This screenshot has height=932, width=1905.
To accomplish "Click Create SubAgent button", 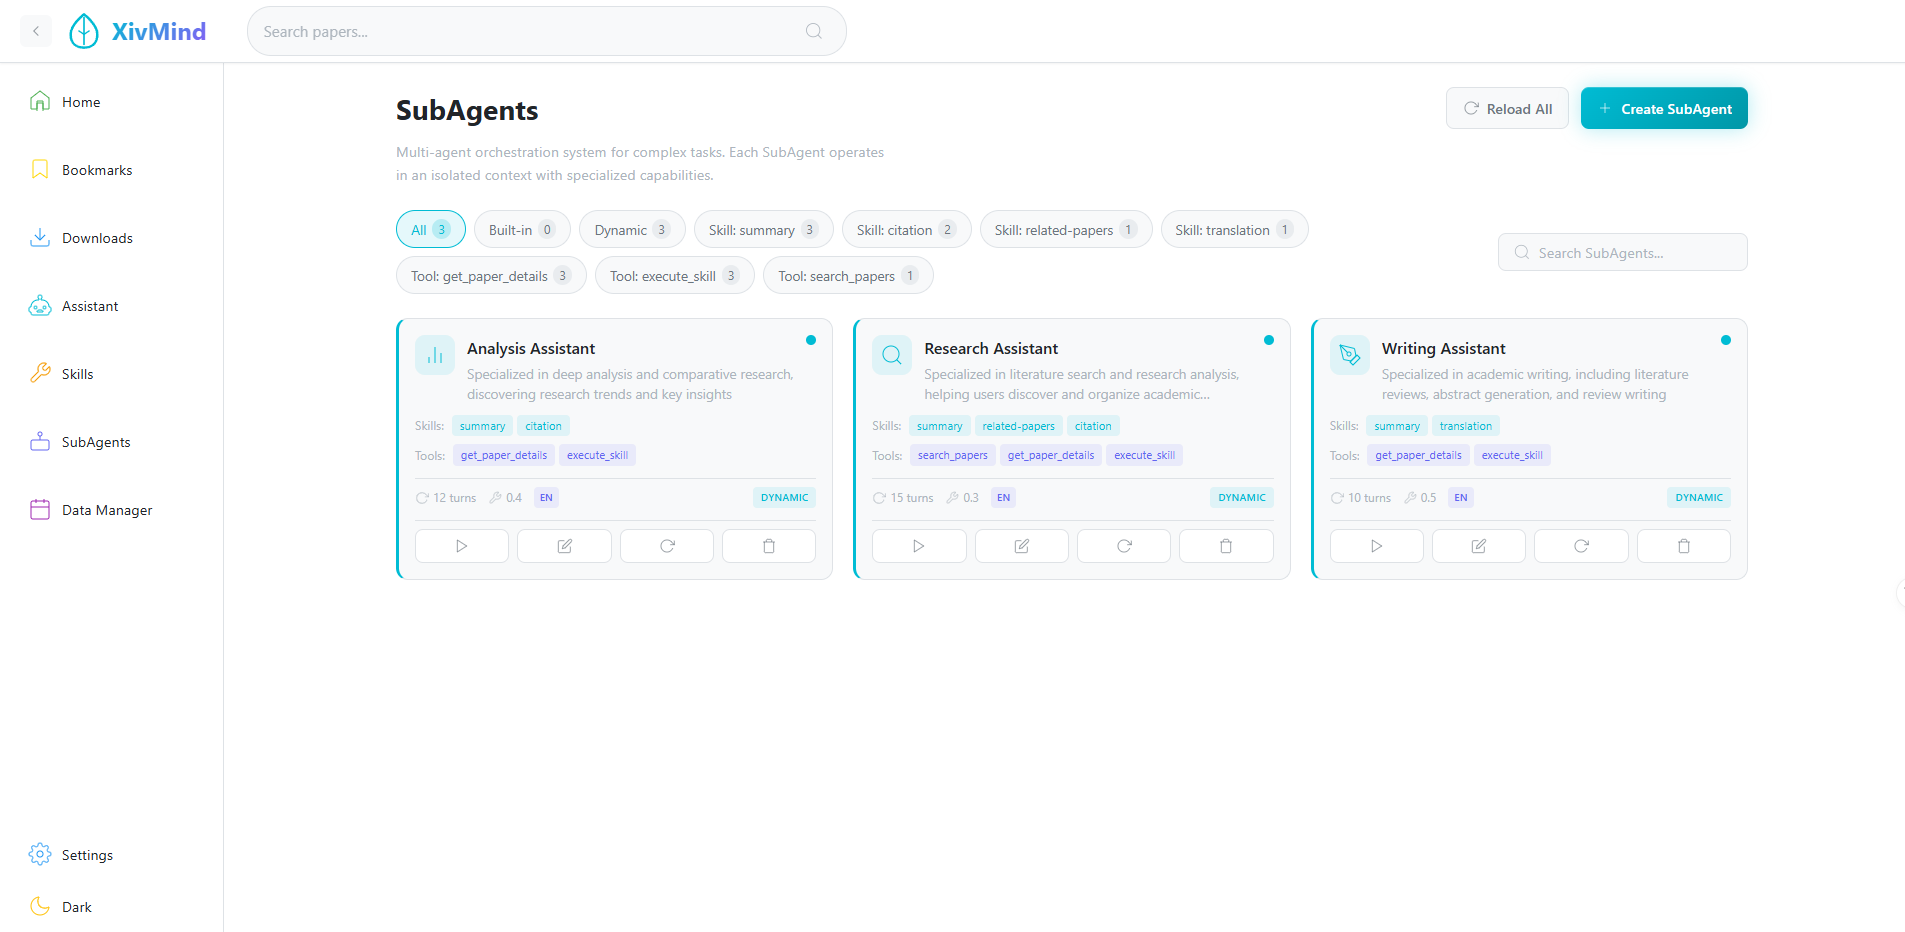I will (x=1664, y=108).
